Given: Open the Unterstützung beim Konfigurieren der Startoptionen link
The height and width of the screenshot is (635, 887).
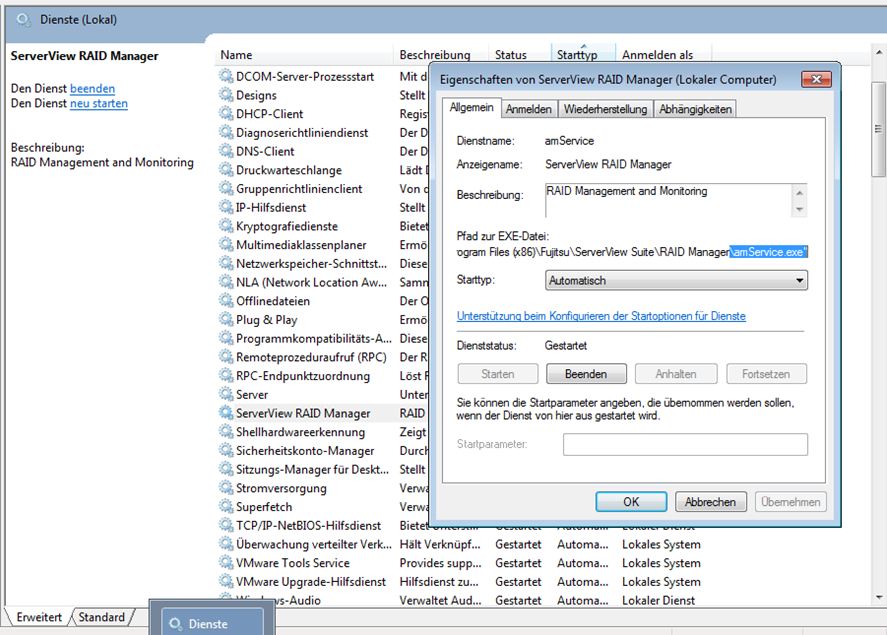Looking at the screenshot, I should [601, 316].
